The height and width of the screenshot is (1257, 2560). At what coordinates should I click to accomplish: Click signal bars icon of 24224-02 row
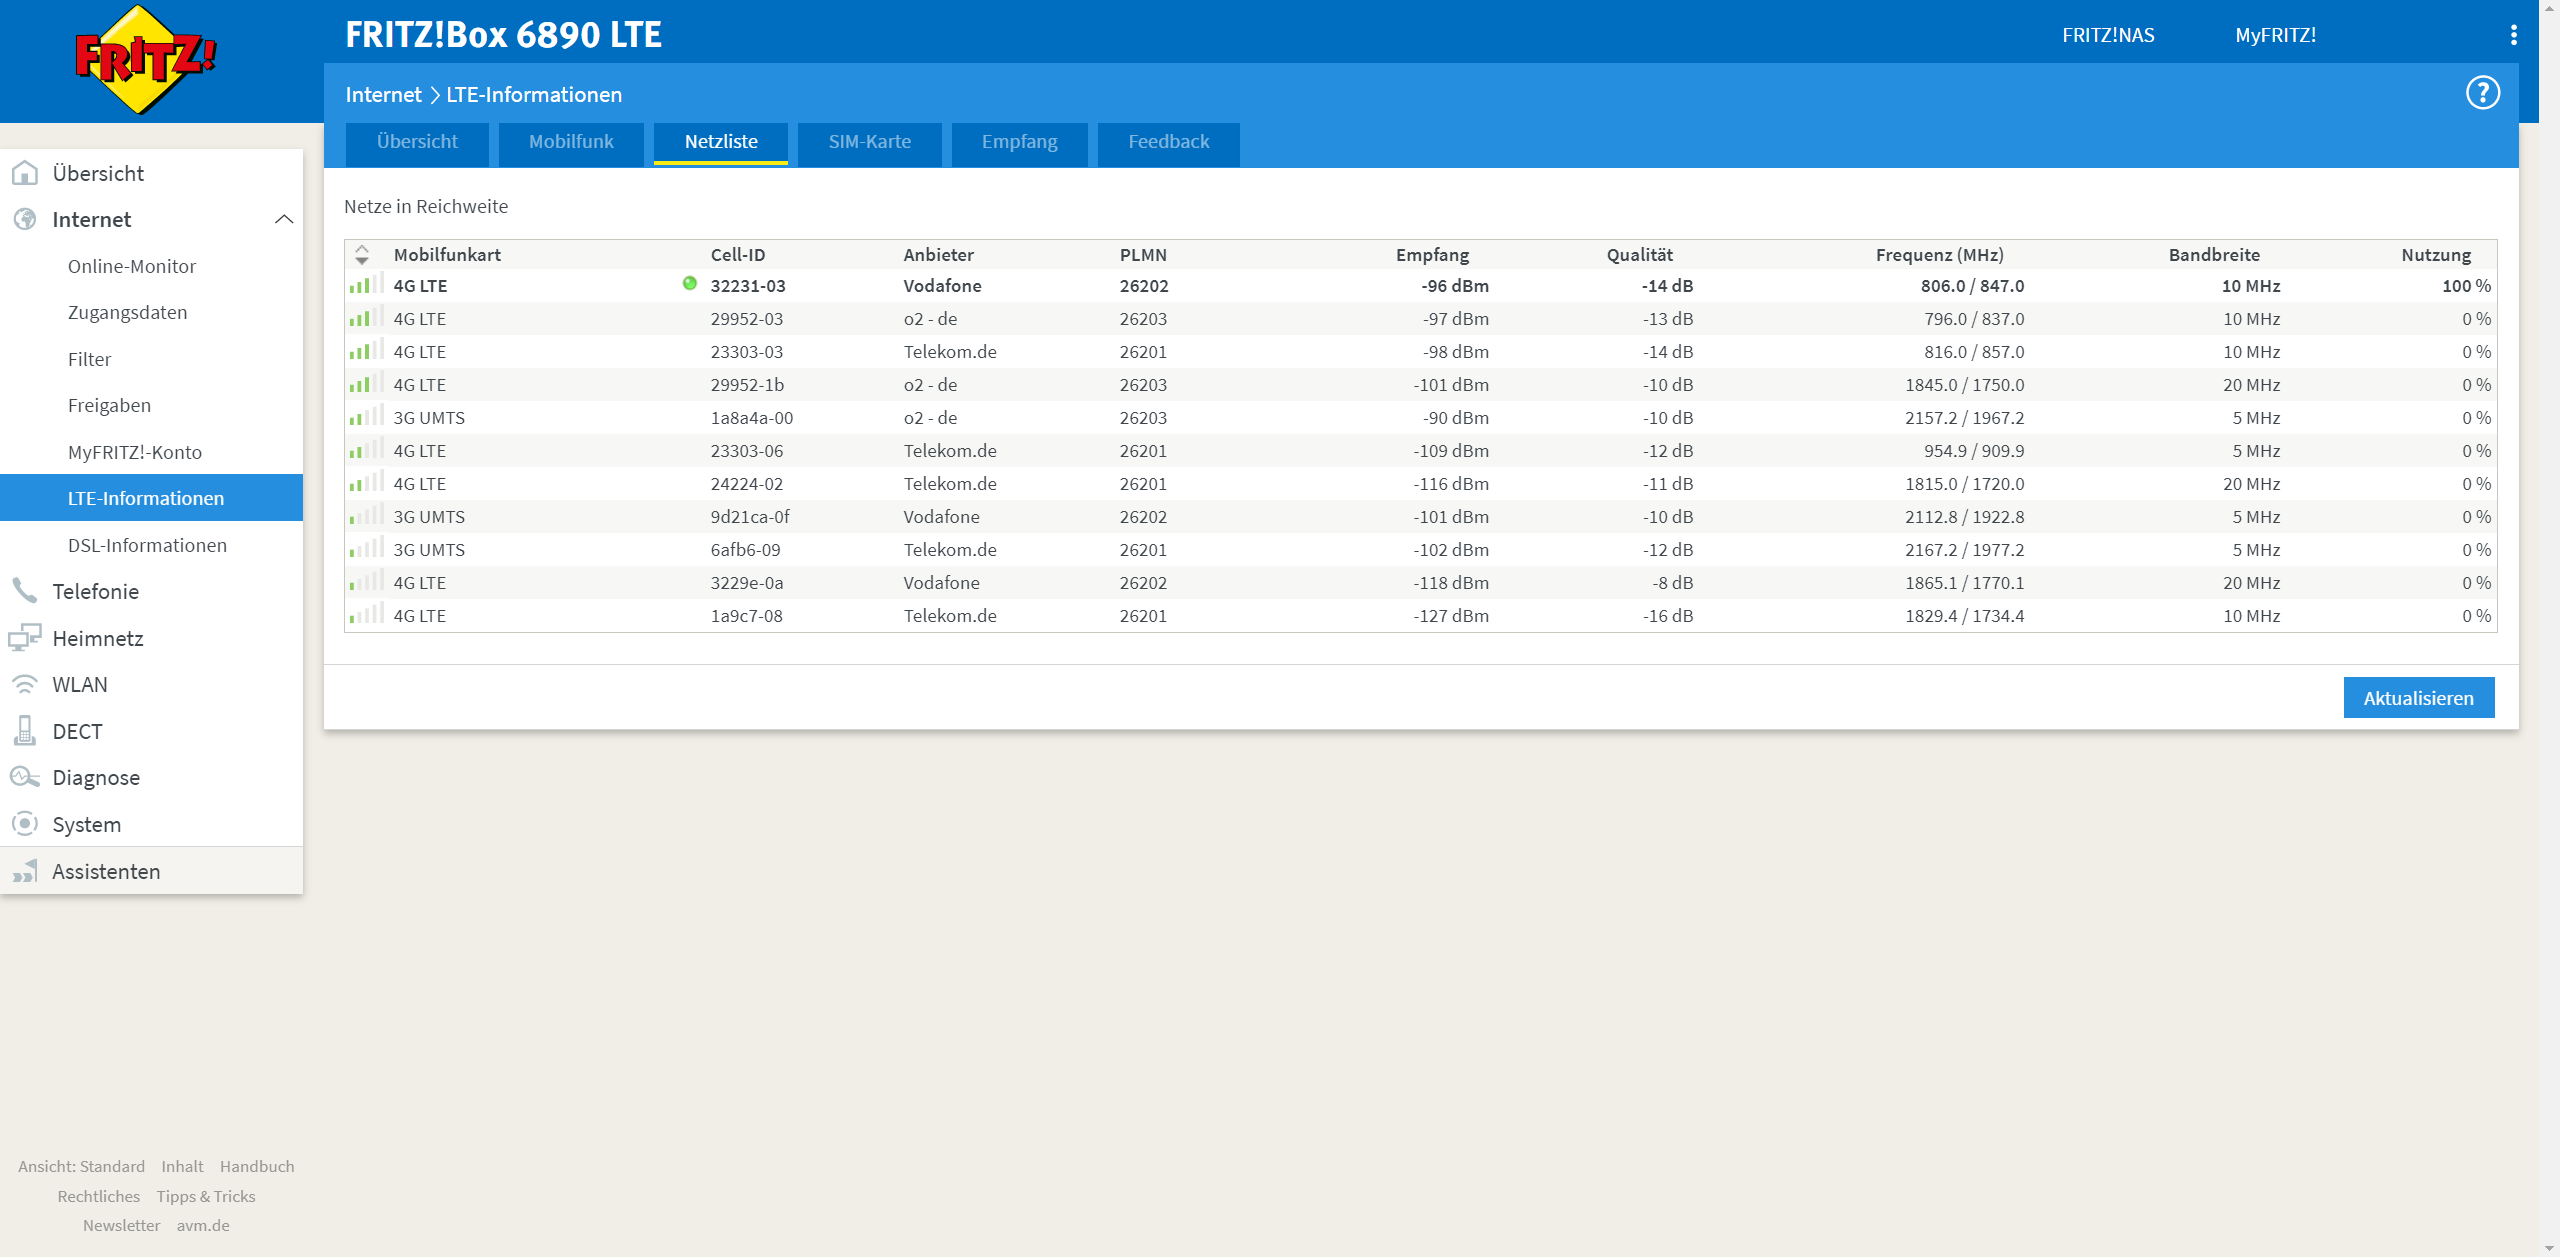coord(366,482)
